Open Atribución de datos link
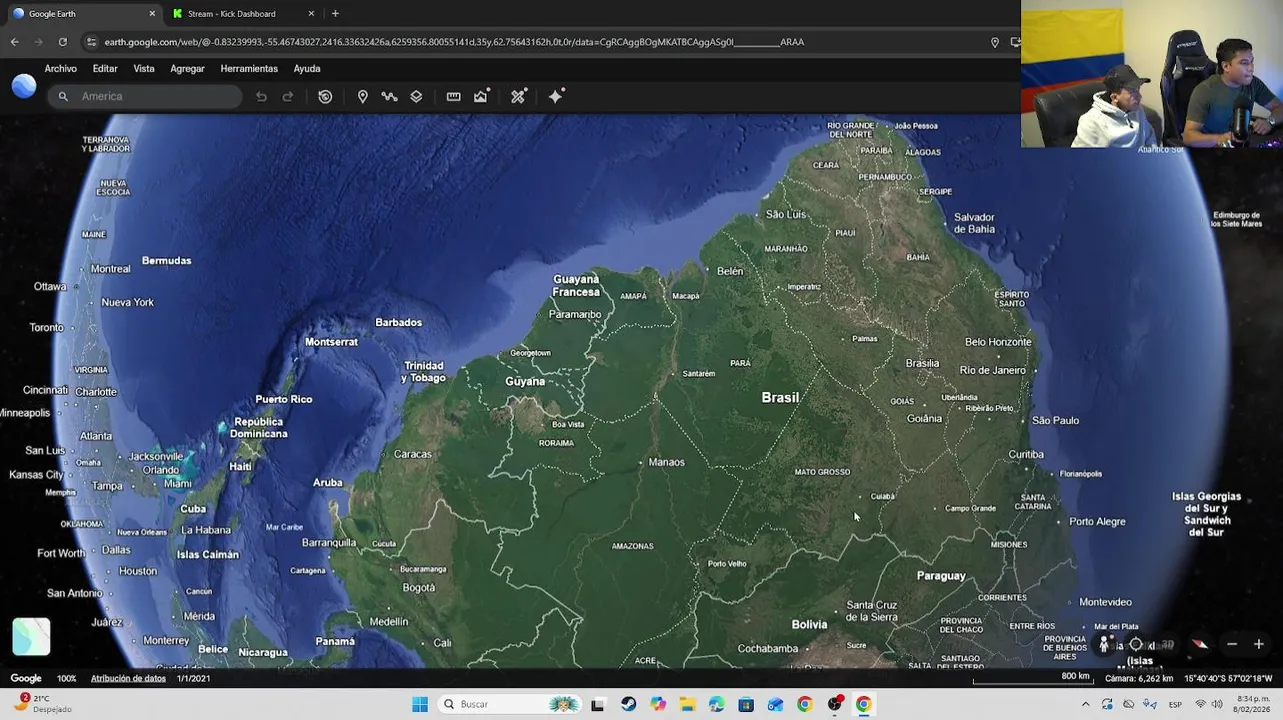This screenshot has height=720, width=1283. 128,679
